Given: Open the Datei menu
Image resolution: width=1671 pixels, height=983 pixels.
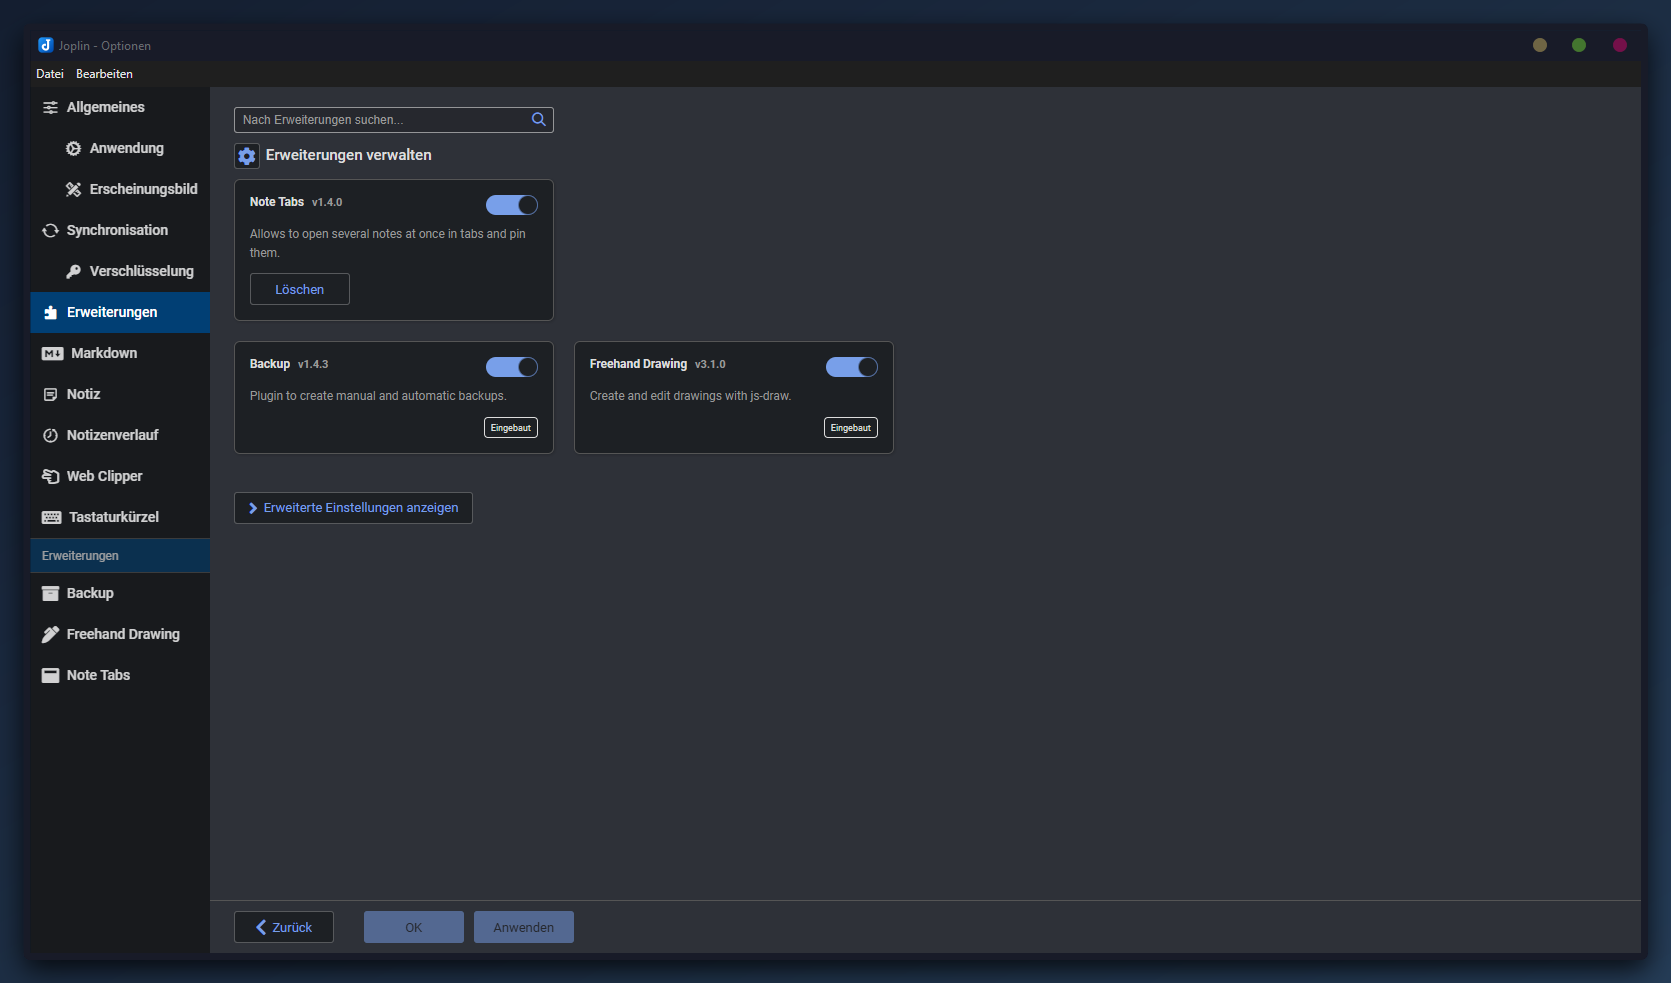Looking at the screenshot, I should click(49, 73).
